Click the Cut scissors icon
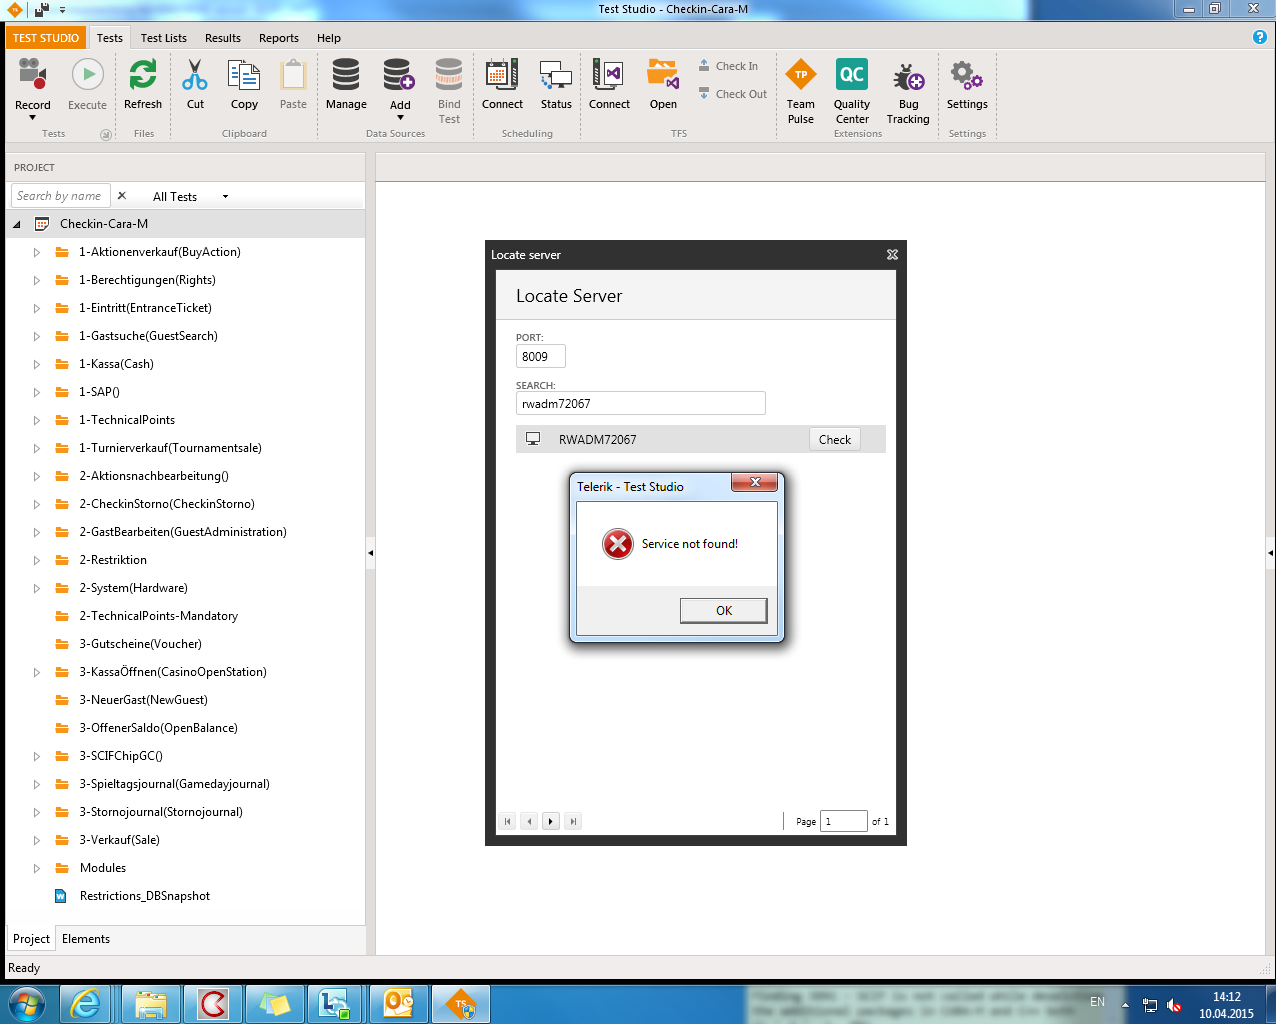 tap(195, 75)
